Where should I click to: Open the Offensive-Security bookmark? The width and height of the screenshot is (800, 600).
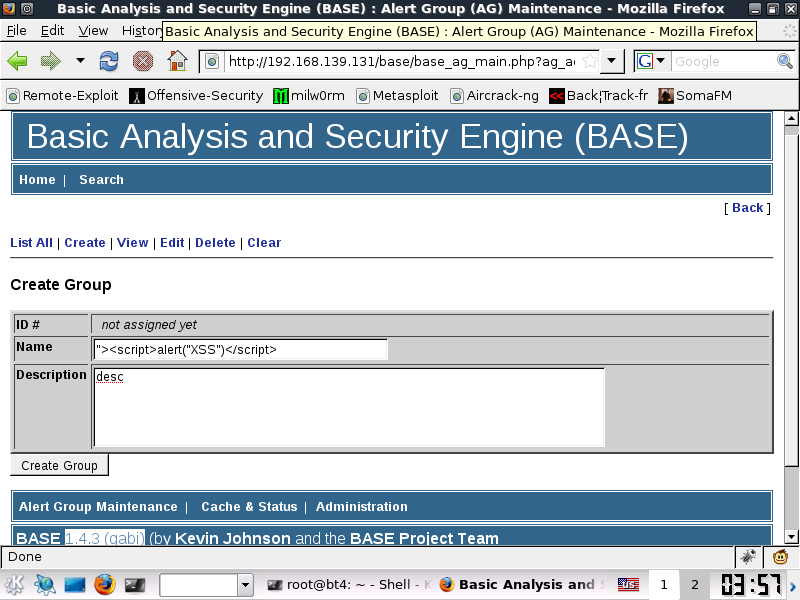pyautogui.click(x=196, y=95)
